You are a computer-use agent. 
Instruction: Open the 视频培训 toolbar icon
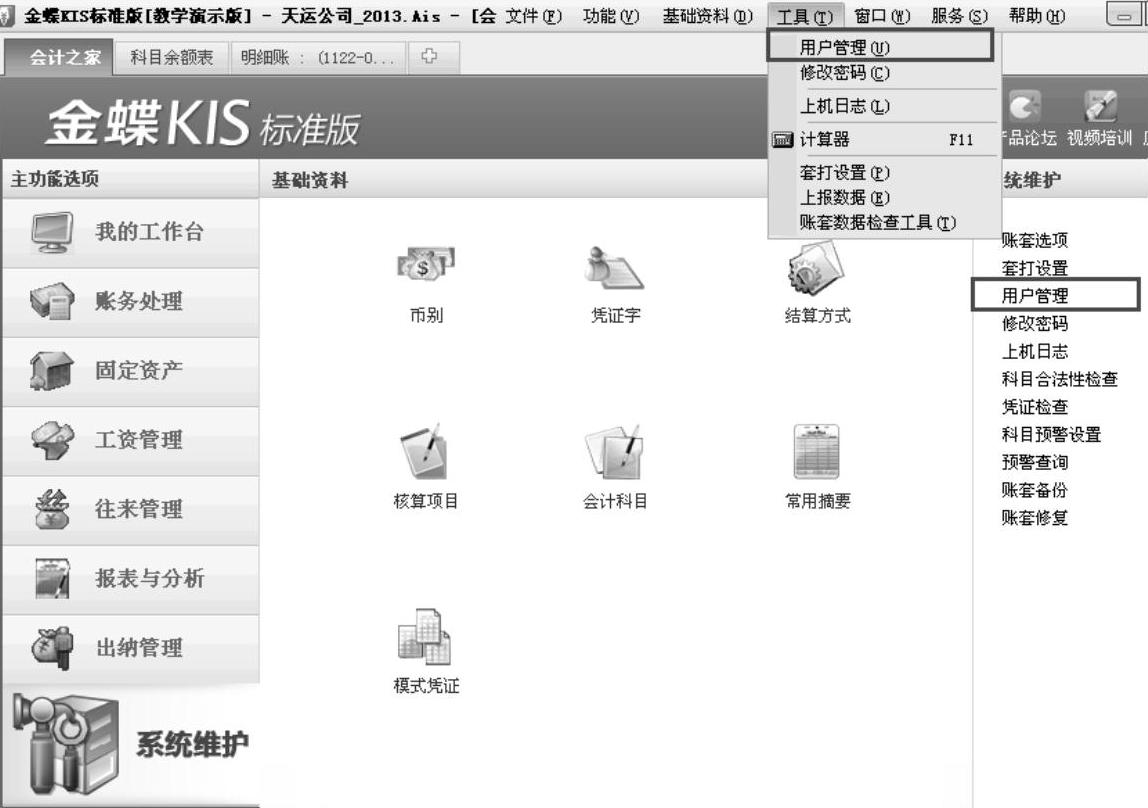pos(1100,108)
